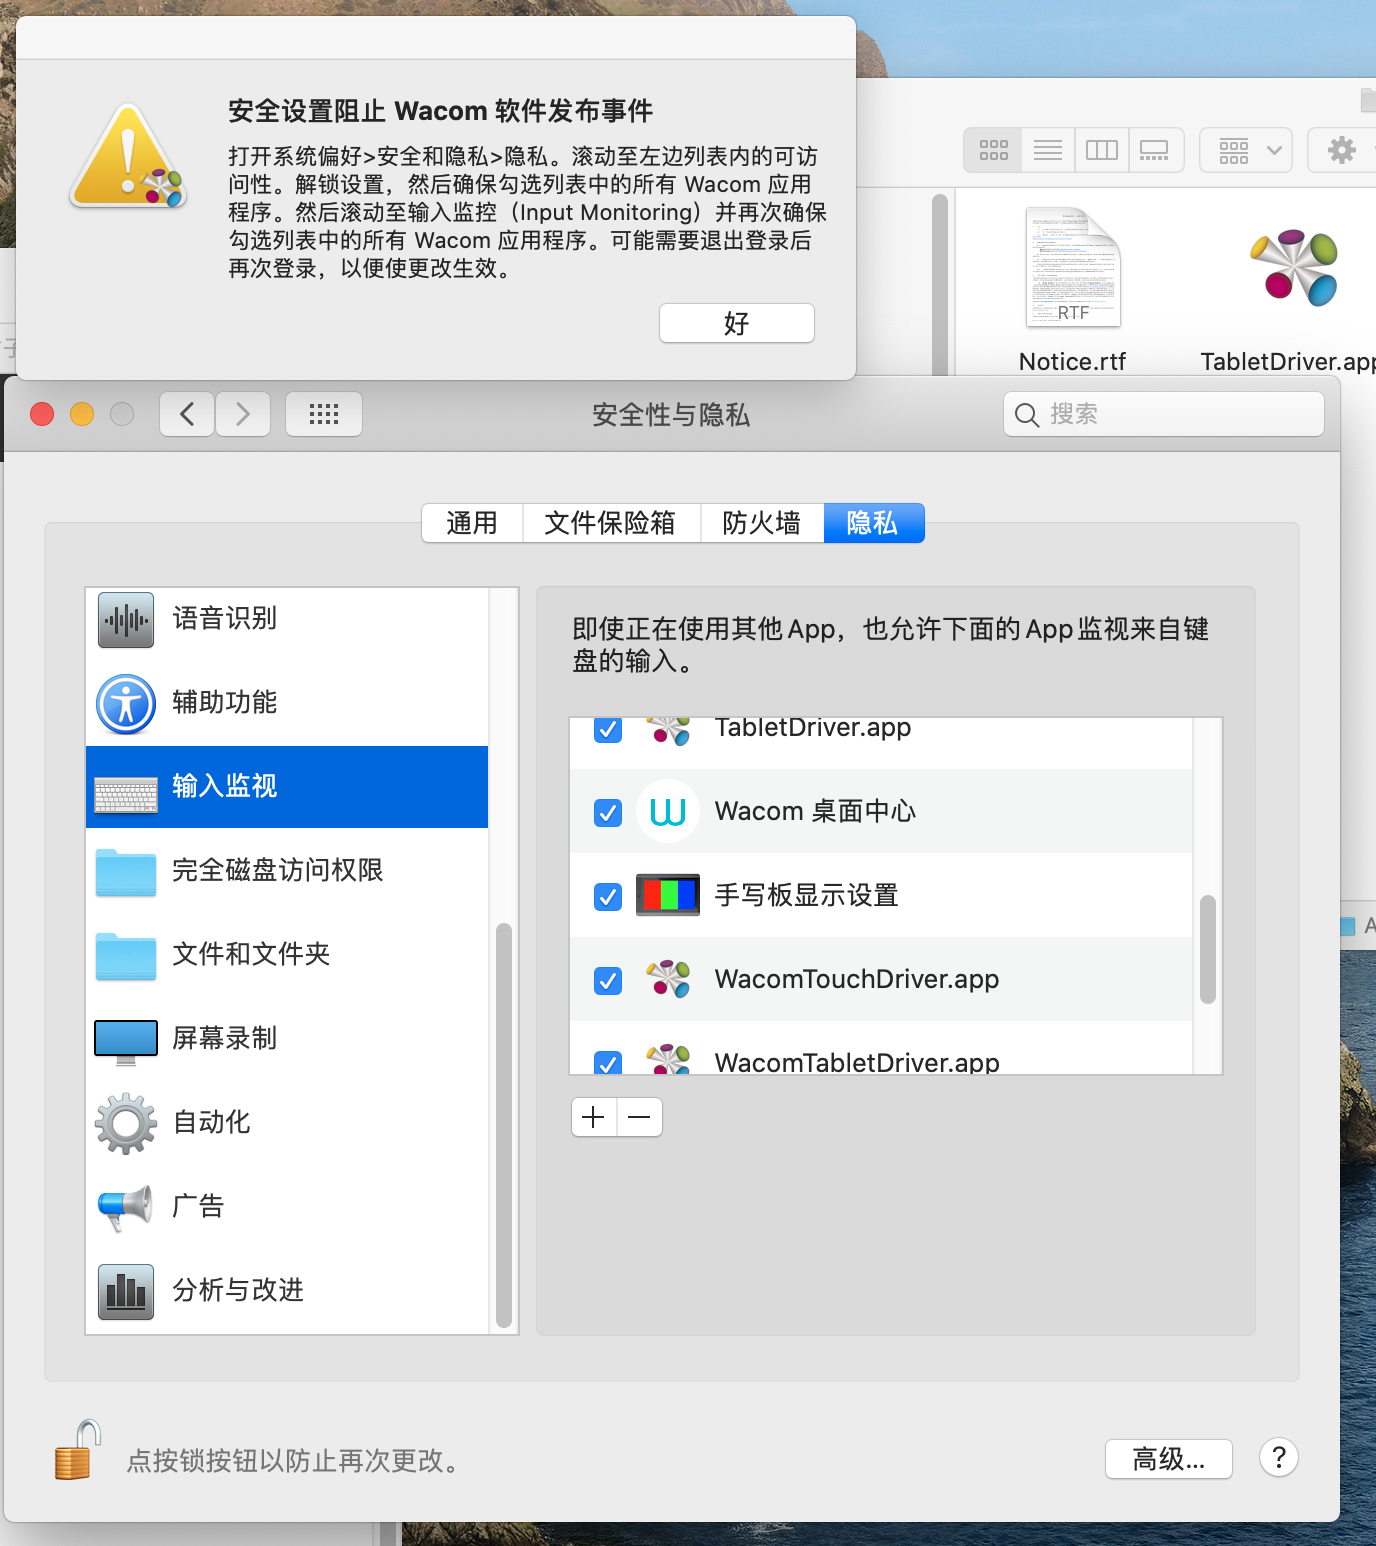Select 分析与改进 in the privacy list
This screenshot has width=1376, height=1546.
click(x=287, y=1291)
